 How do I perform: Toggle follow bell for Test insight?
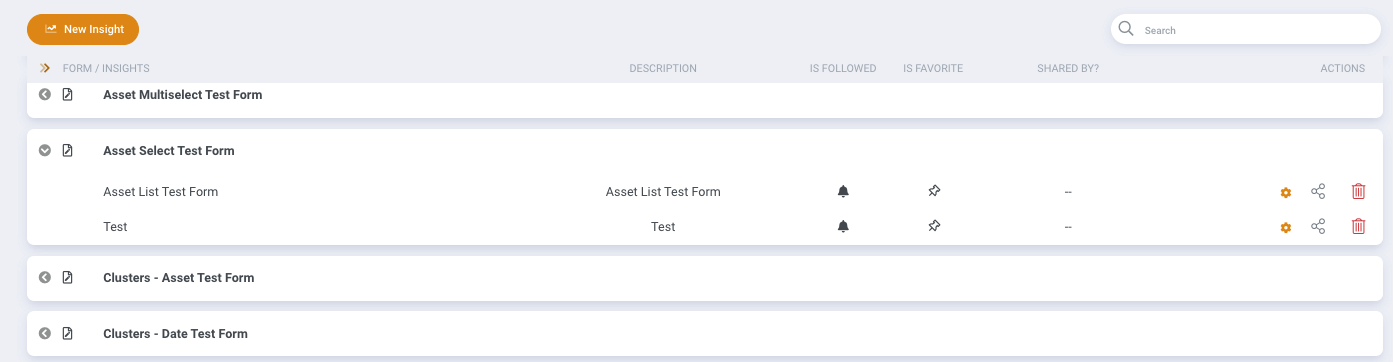tap(843, 227)
